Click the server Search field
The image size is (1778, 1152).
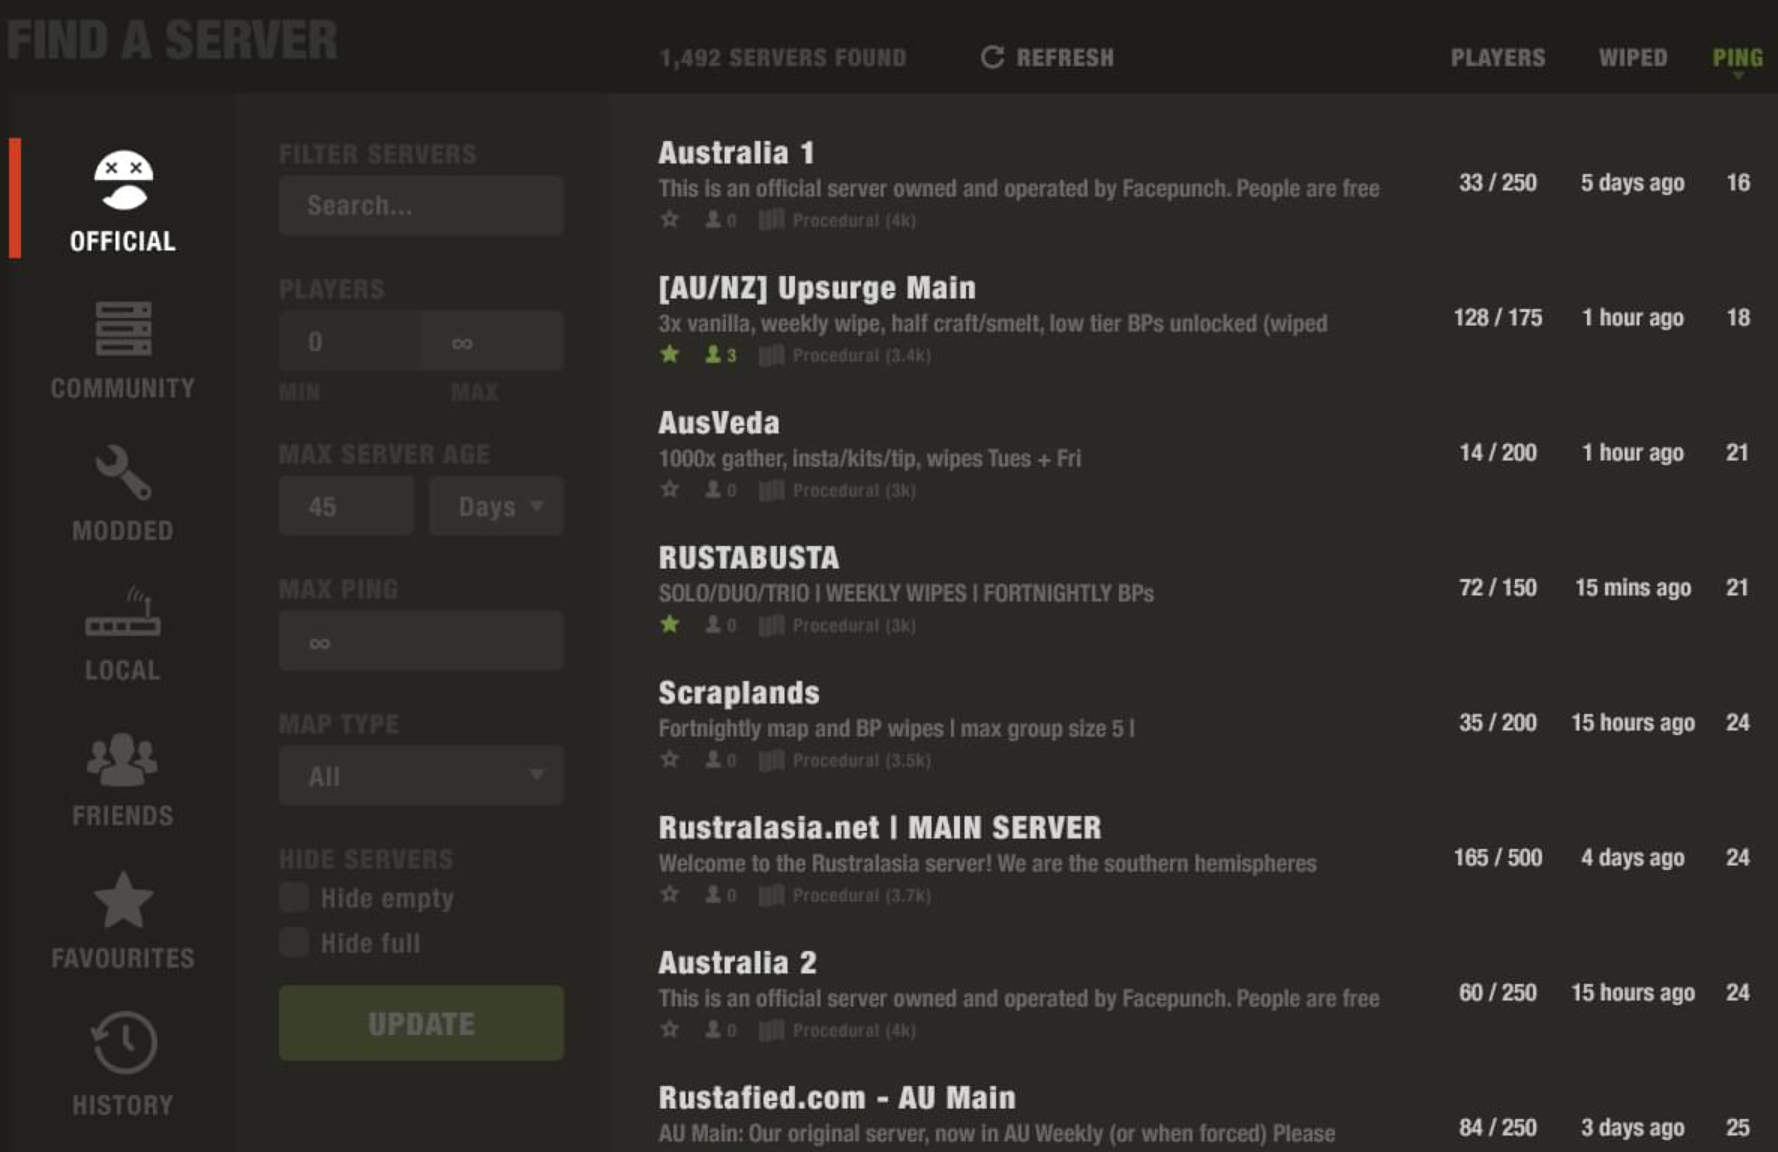[x=420, y=205]
